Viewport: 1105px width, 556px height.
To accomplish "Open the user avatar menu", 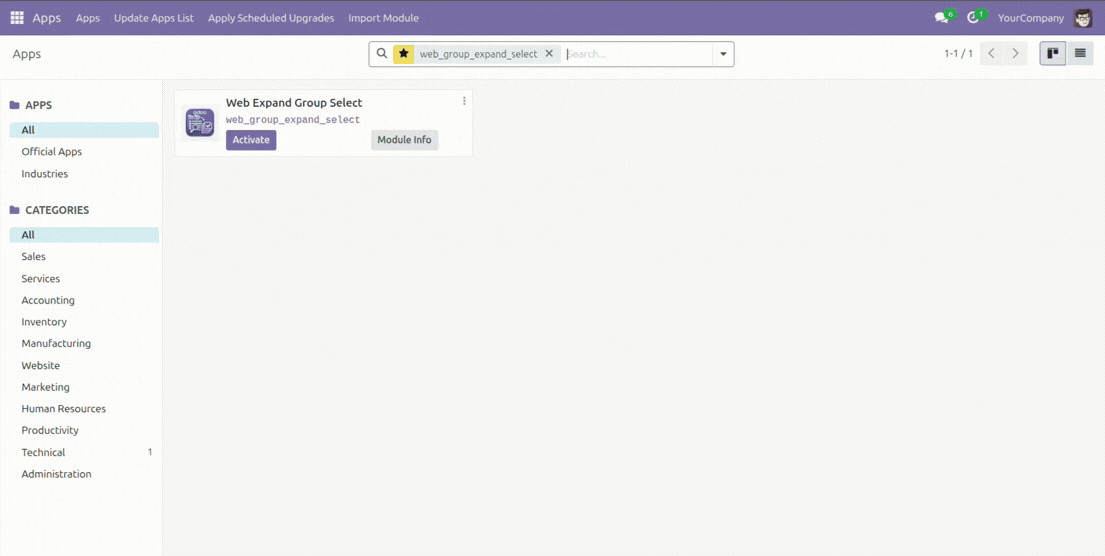I will (x=1082, y=18).
